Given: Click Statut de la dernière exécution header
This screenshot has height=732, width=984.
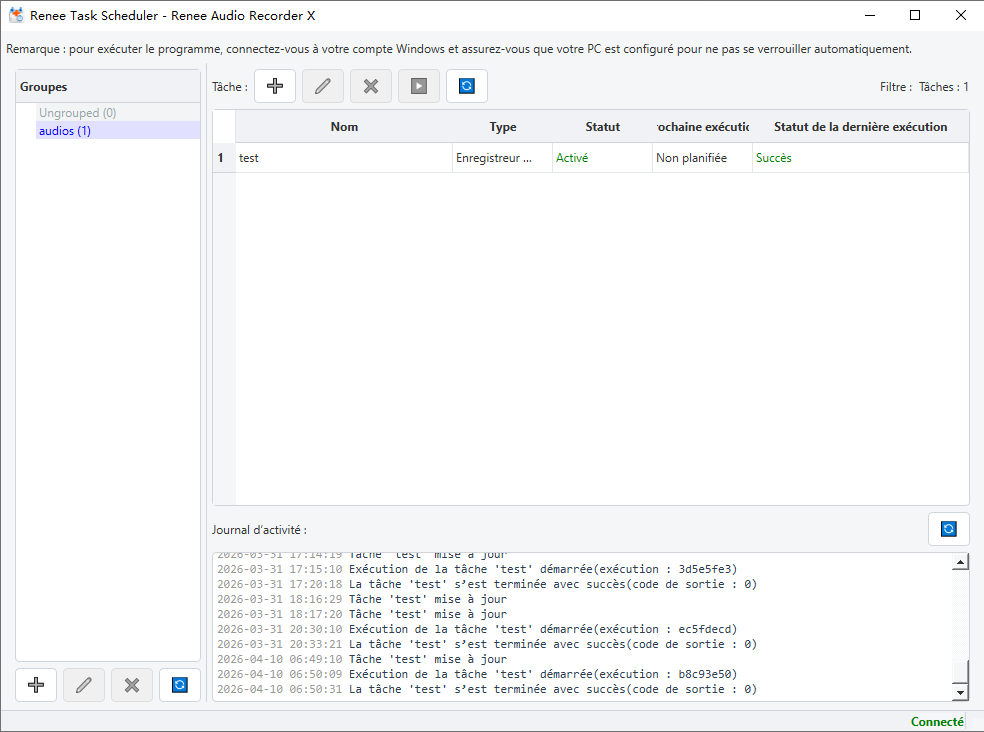Looking at the screenshot, I should [860, 127].
